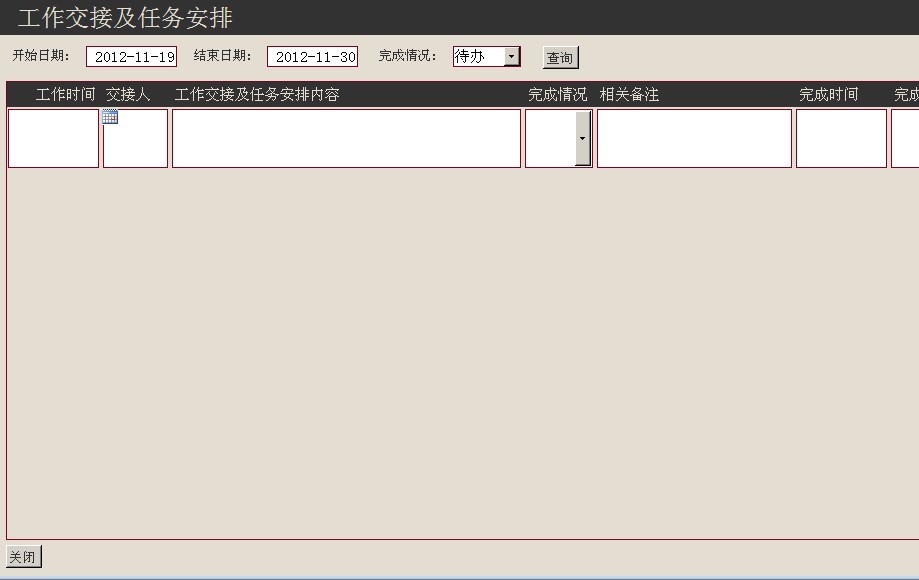
Task: Click the 交接人 column header
Action: pyautogui.click(x=128, y=94)
